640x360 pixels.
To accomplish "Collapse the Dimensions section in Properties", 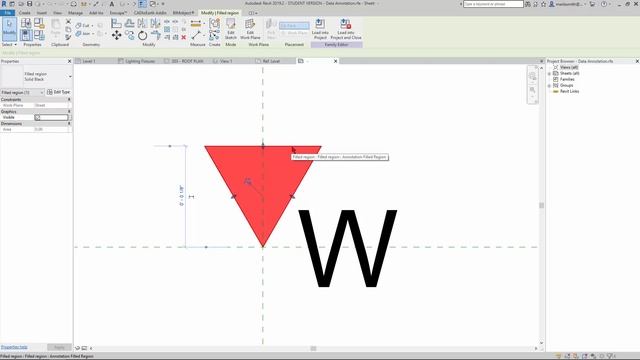I will 69,123.
